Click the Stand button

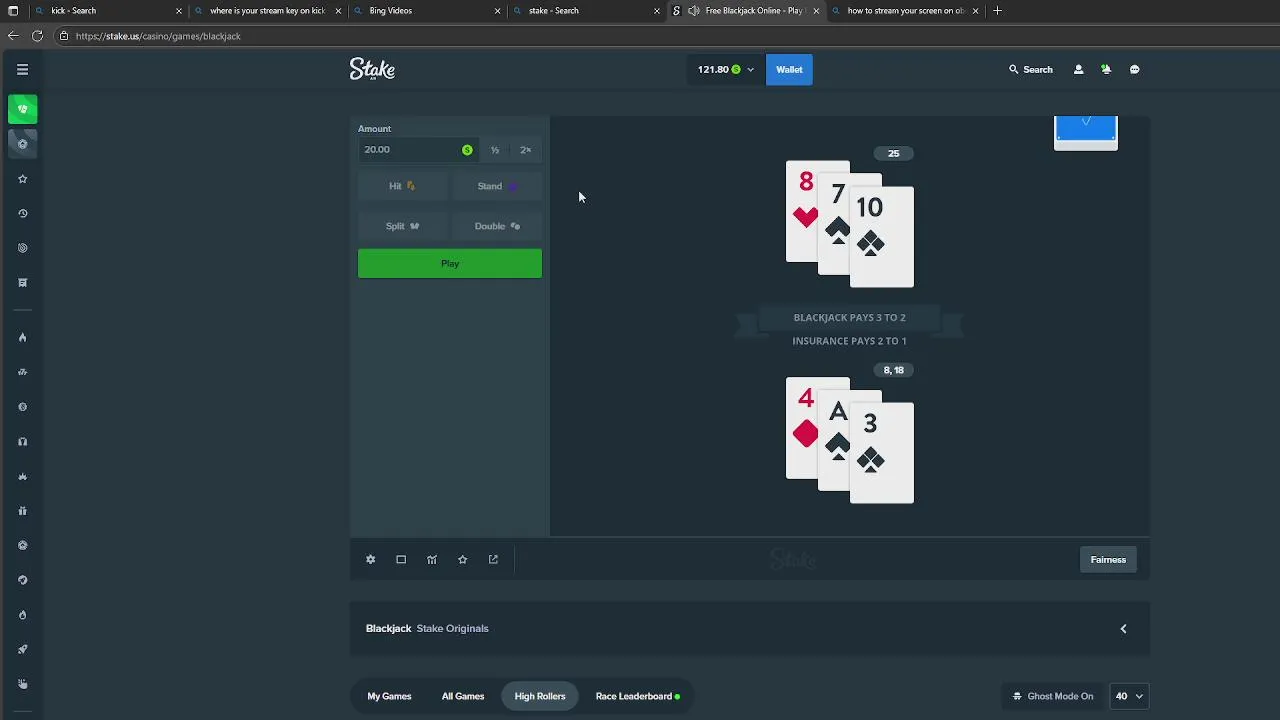coord(497,186)
